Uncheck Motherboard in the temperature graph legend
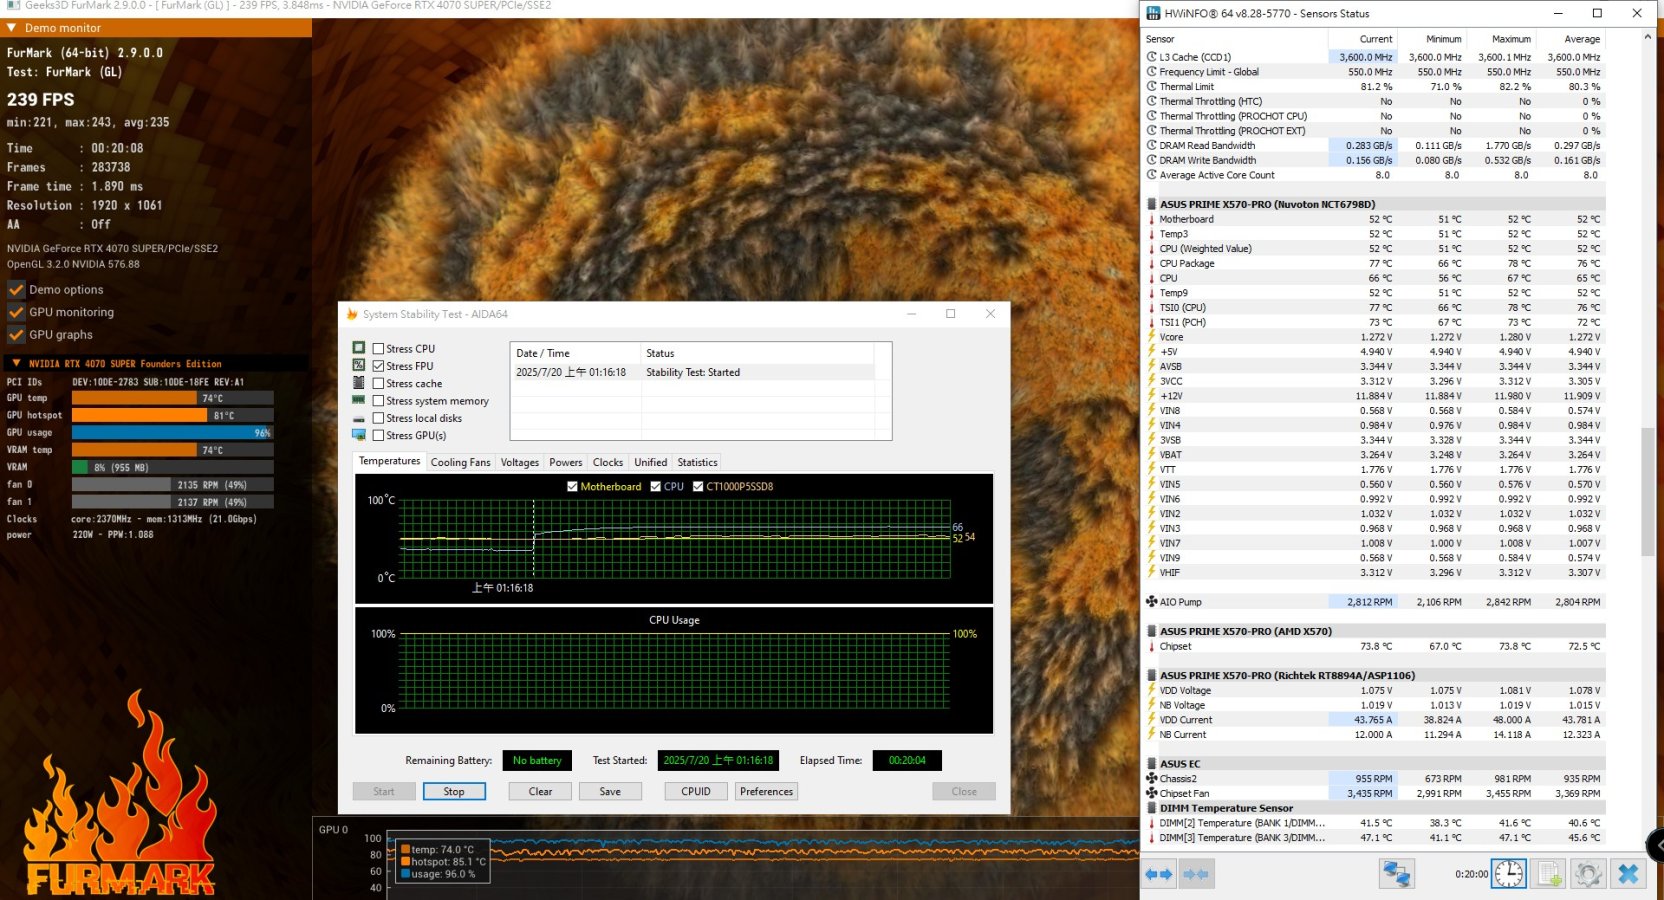 click(572, 487)
